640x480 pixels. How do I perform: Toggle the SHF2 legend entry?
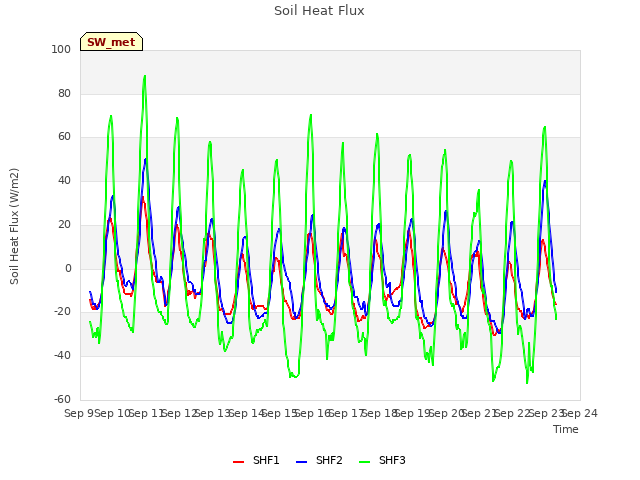(x=319, y=460)
